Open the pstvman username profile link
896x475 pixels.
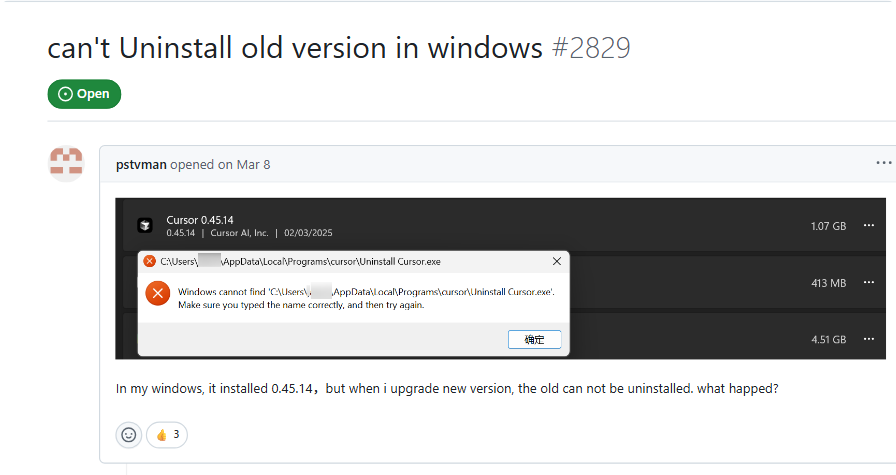(141, 165)
